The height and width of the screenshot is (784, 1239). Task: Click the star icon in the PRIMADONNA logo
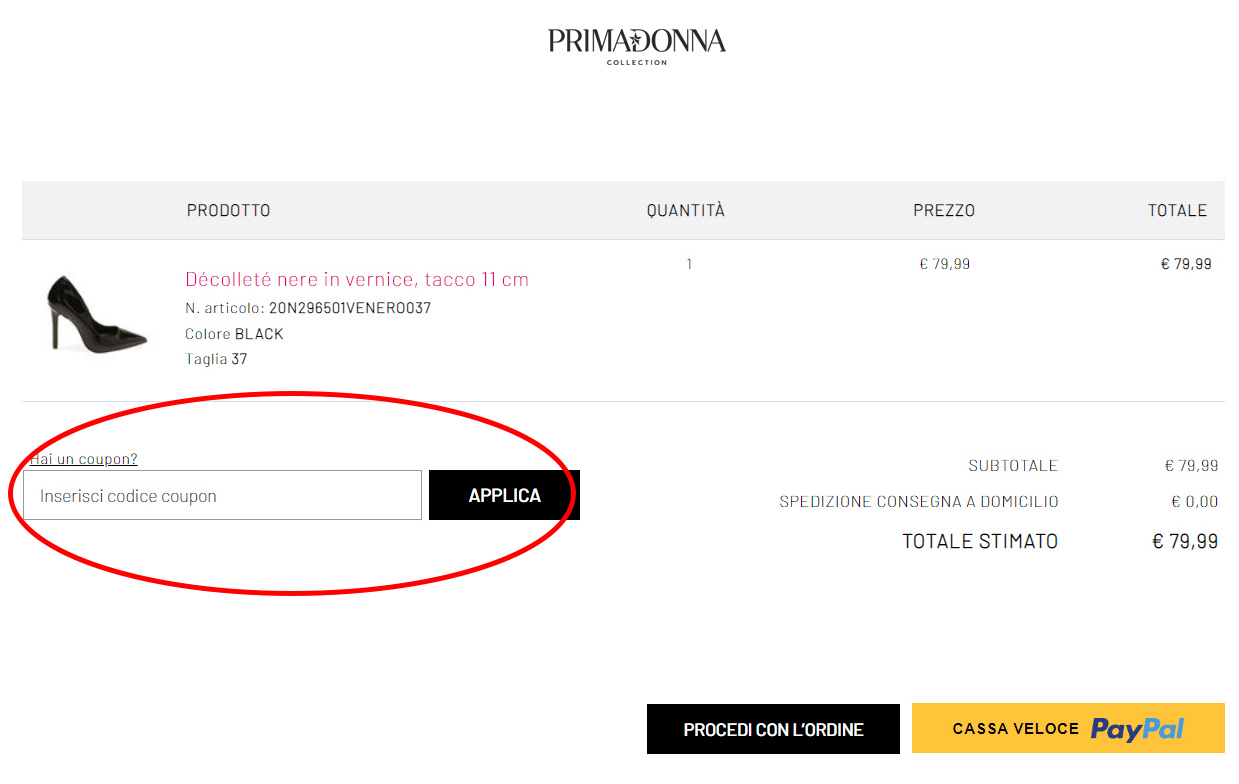click(x=636, y=39)
